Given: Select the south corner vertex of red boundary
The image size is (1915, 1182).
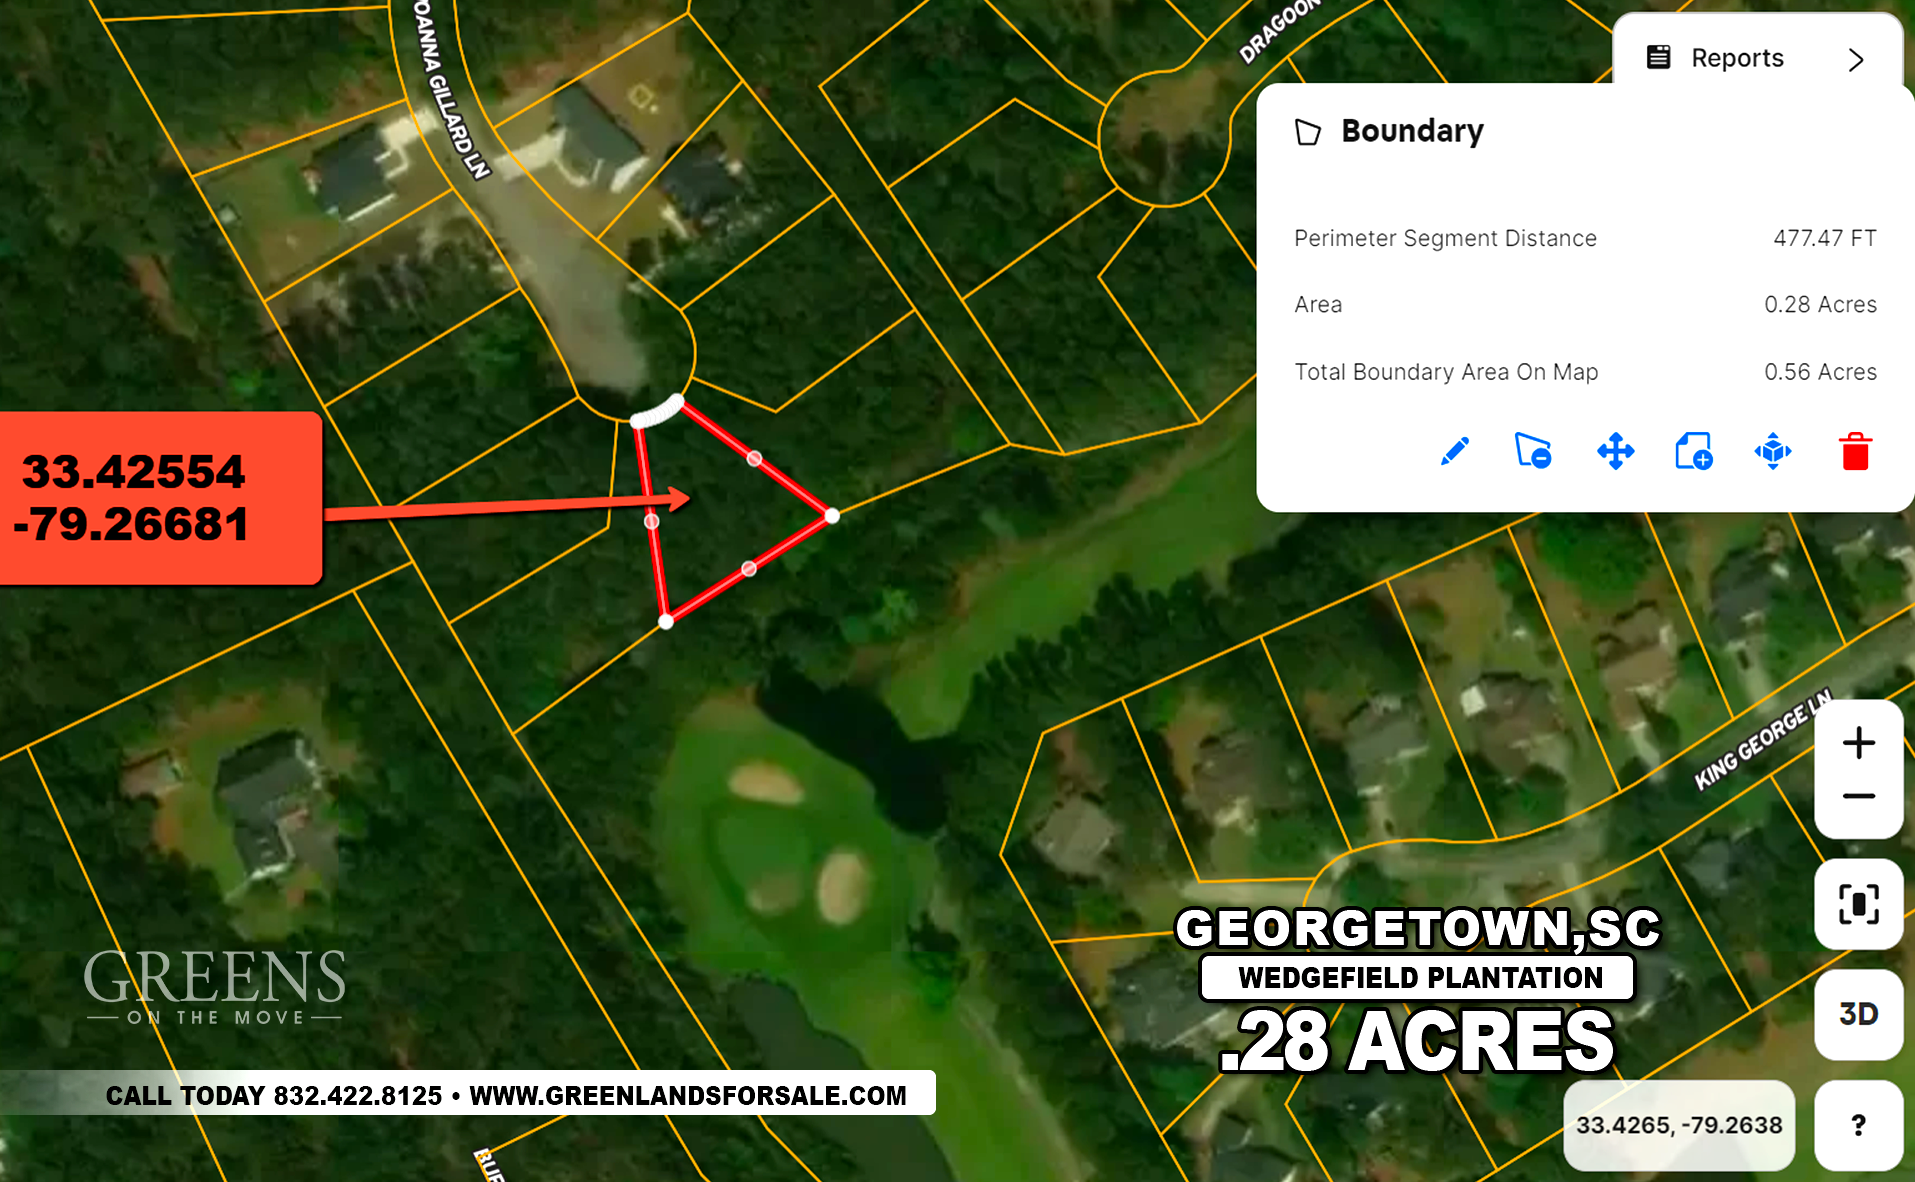Looking at the screenshot, I should click(666, 622).
